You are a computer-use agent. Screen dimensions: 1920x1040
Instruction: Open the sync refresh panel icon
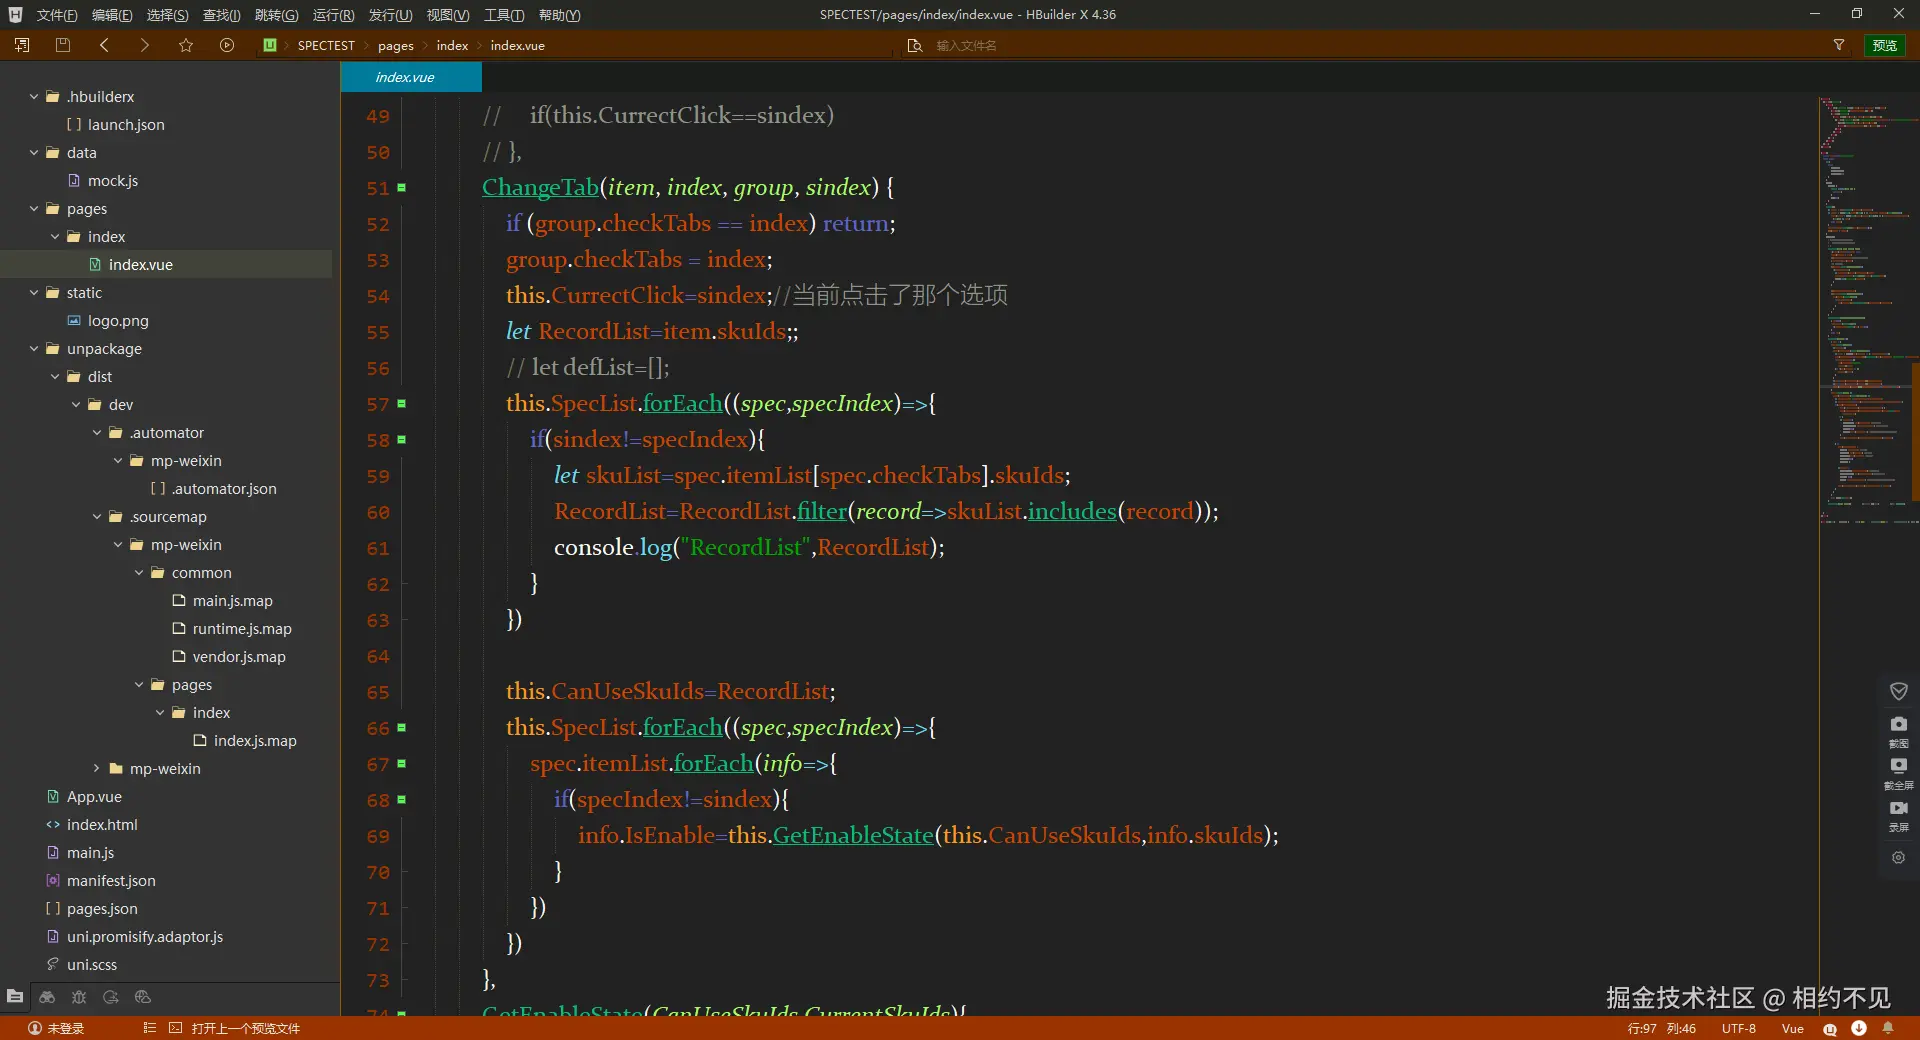click(111, 996)
